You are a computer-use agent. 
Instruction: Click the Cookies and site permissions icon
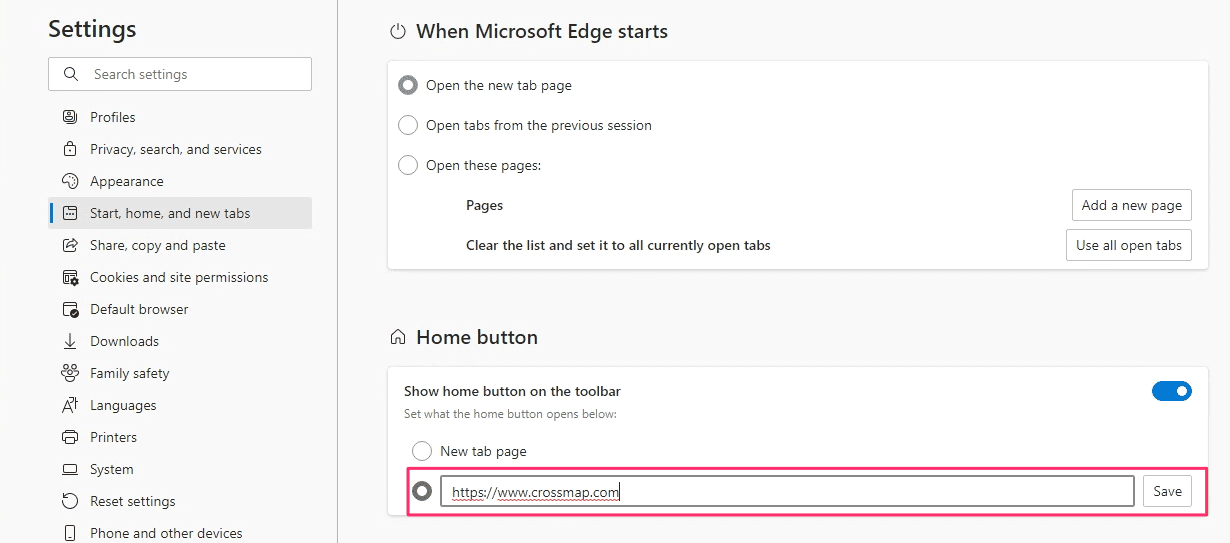[x=70, y=277]
